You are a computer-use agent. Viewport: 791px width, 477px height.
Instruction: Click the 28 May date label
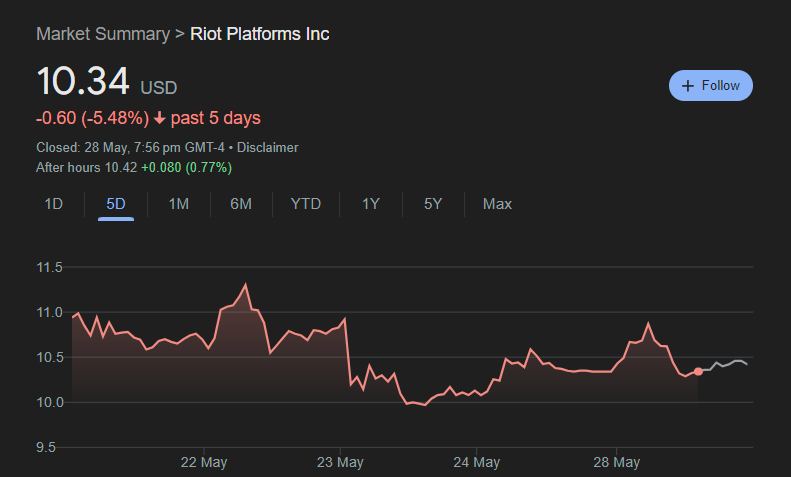tap(616, 462)
